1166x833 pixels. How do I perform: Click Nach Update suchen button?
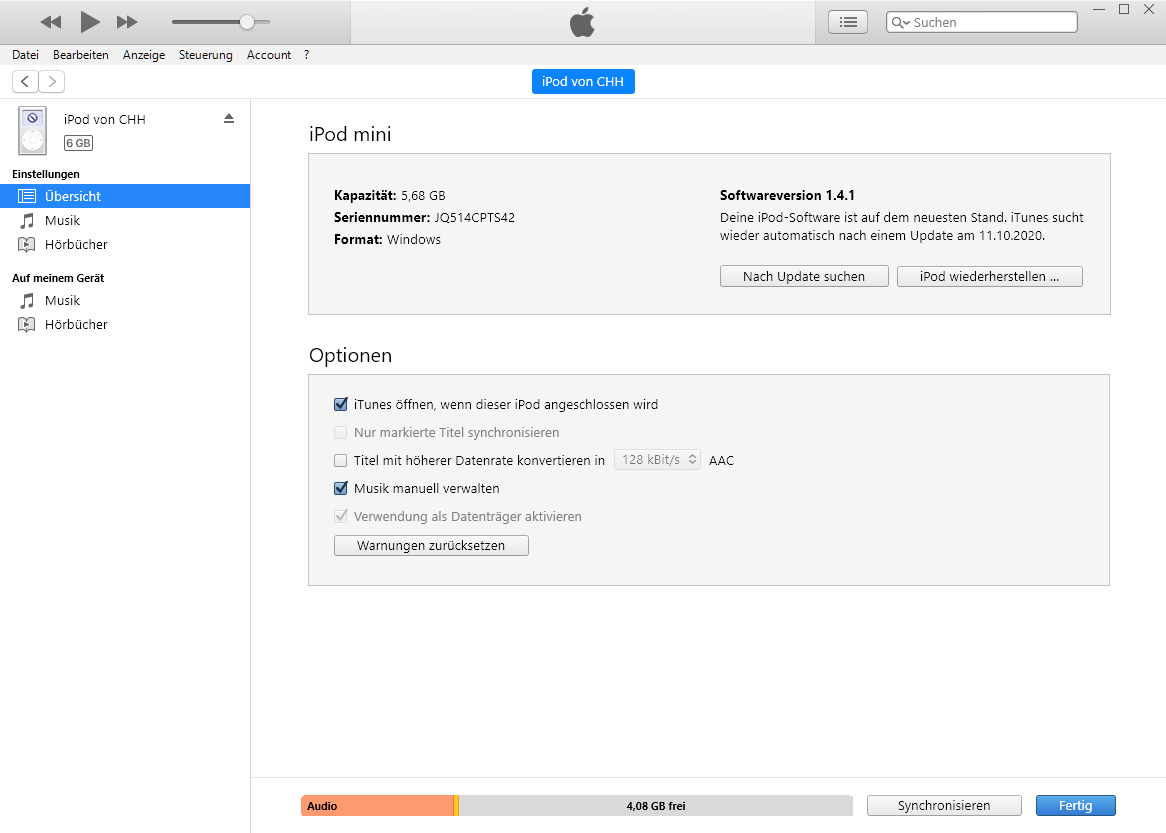(x=804, y=277)
